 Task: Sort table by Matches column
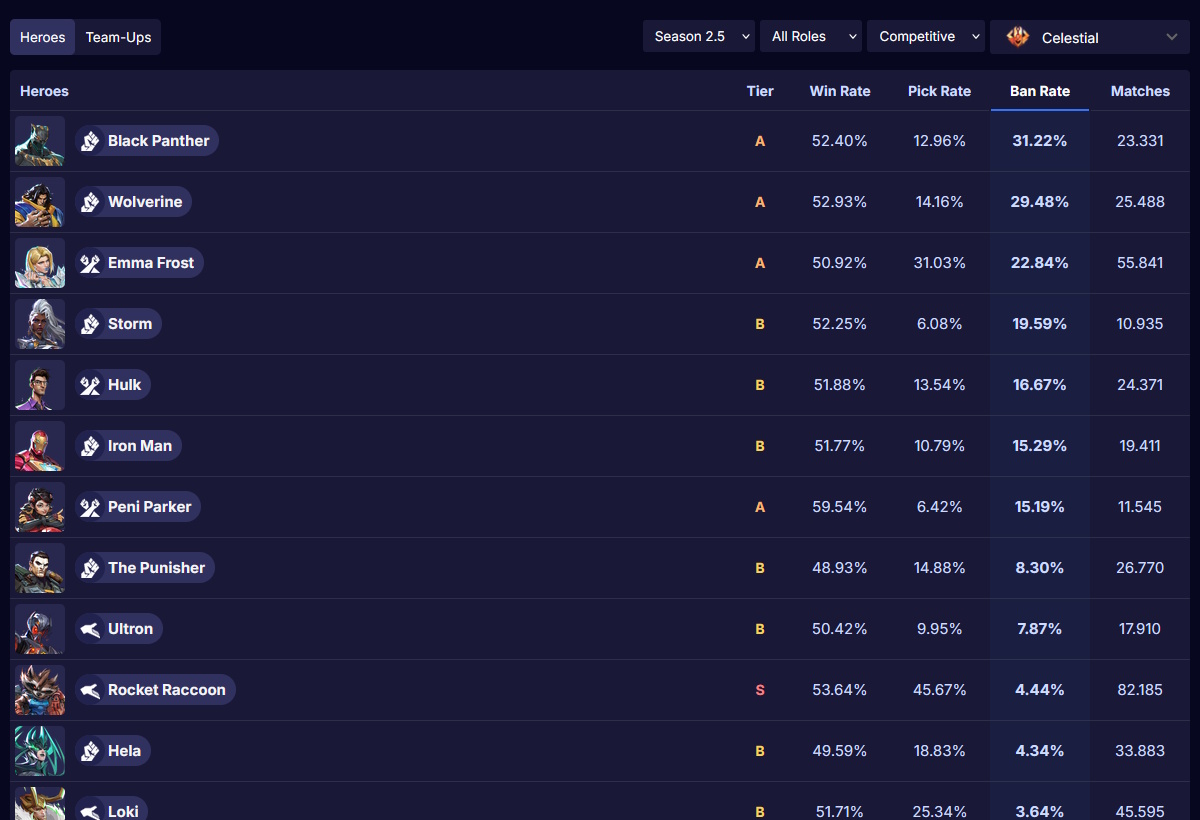click(x=1140, y=91)
